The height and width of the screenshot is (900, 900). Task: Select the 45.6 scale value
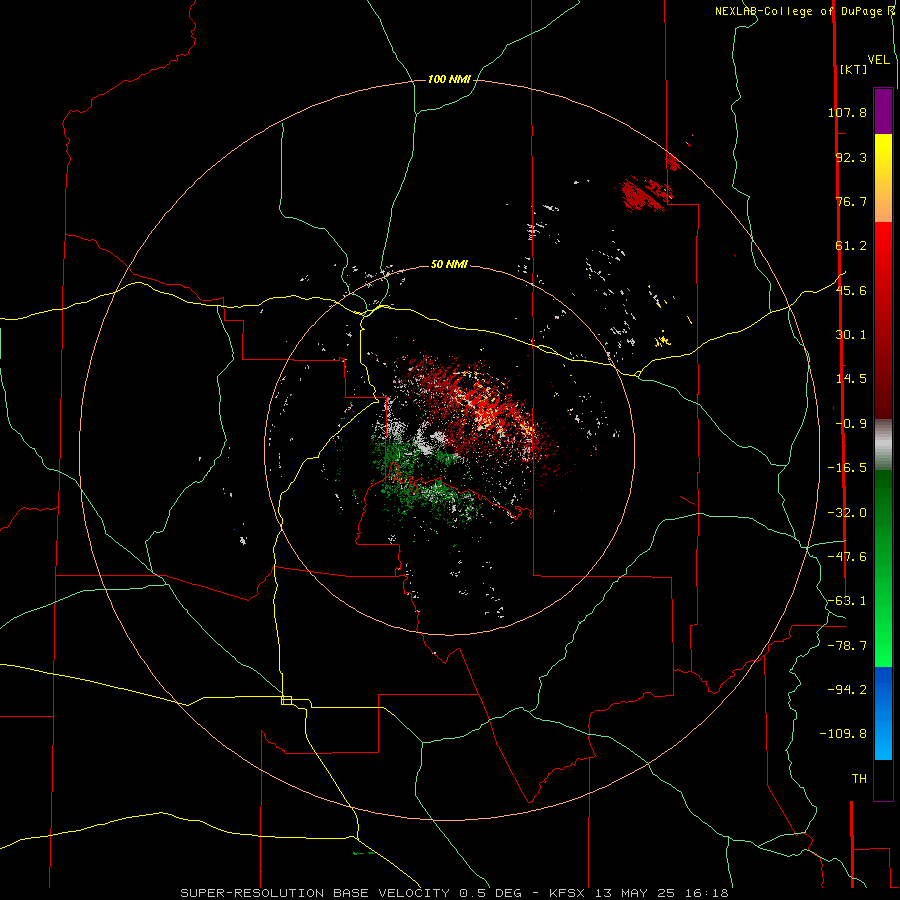point(851,290)
